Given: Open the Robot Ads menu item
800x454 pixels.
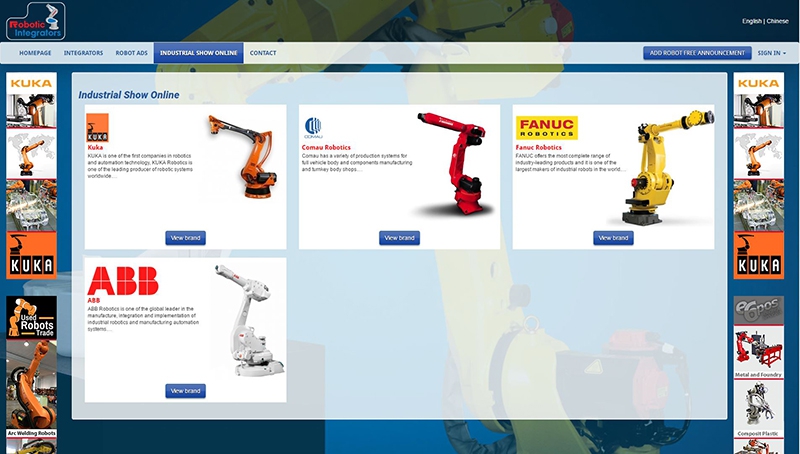Looking at the screenshot, I should tap(130, 53).
